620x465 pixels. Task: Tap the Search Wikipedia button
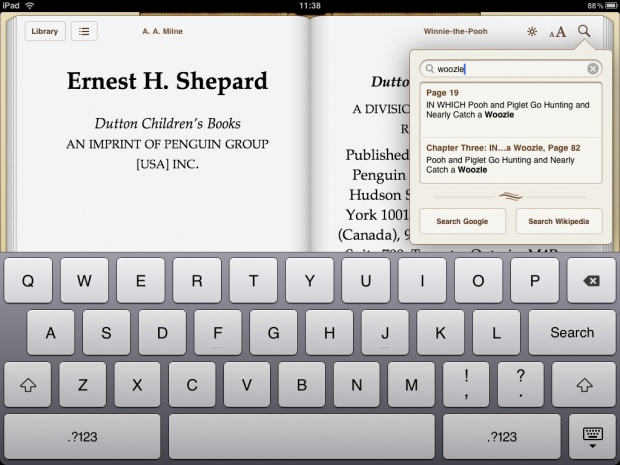point(559,221)
